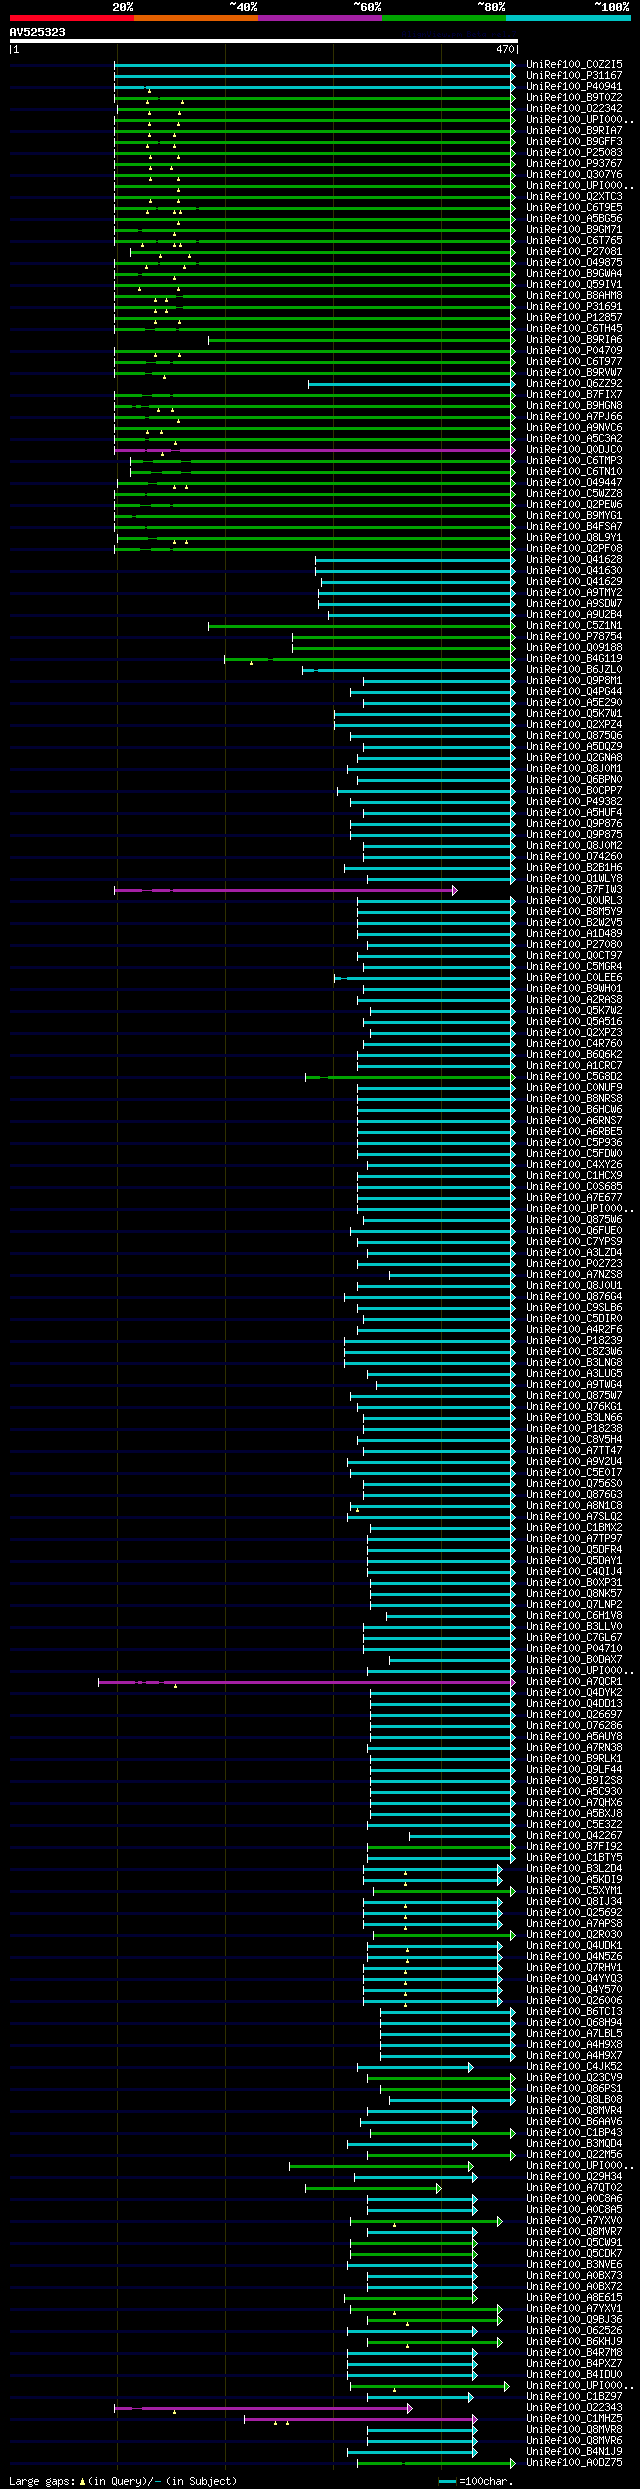Viewport: 640px width, 2489px height.
Task: Select hit label UniRef100_Q6ZZ92
Action: coord(574,384)
